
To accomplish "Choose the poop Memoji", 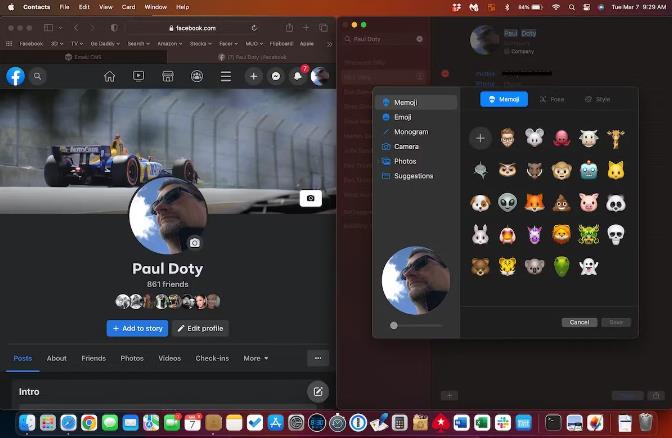I will (561, 203).
